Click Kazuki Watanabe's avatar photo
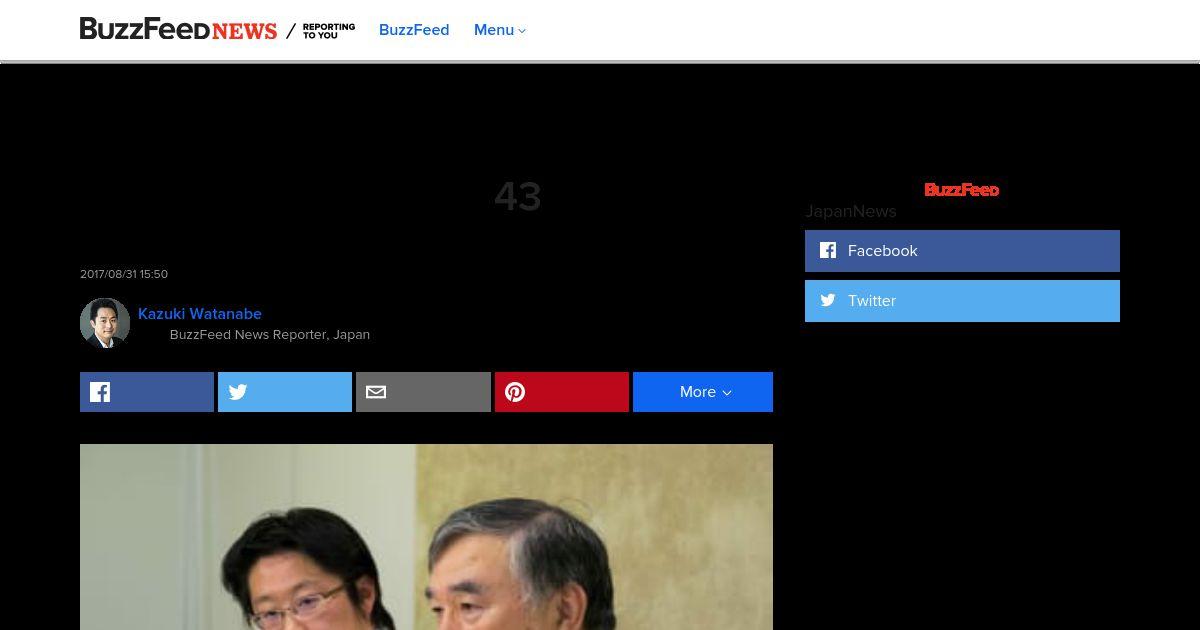This screenshot has height=630, width=1200. point(105,323)
